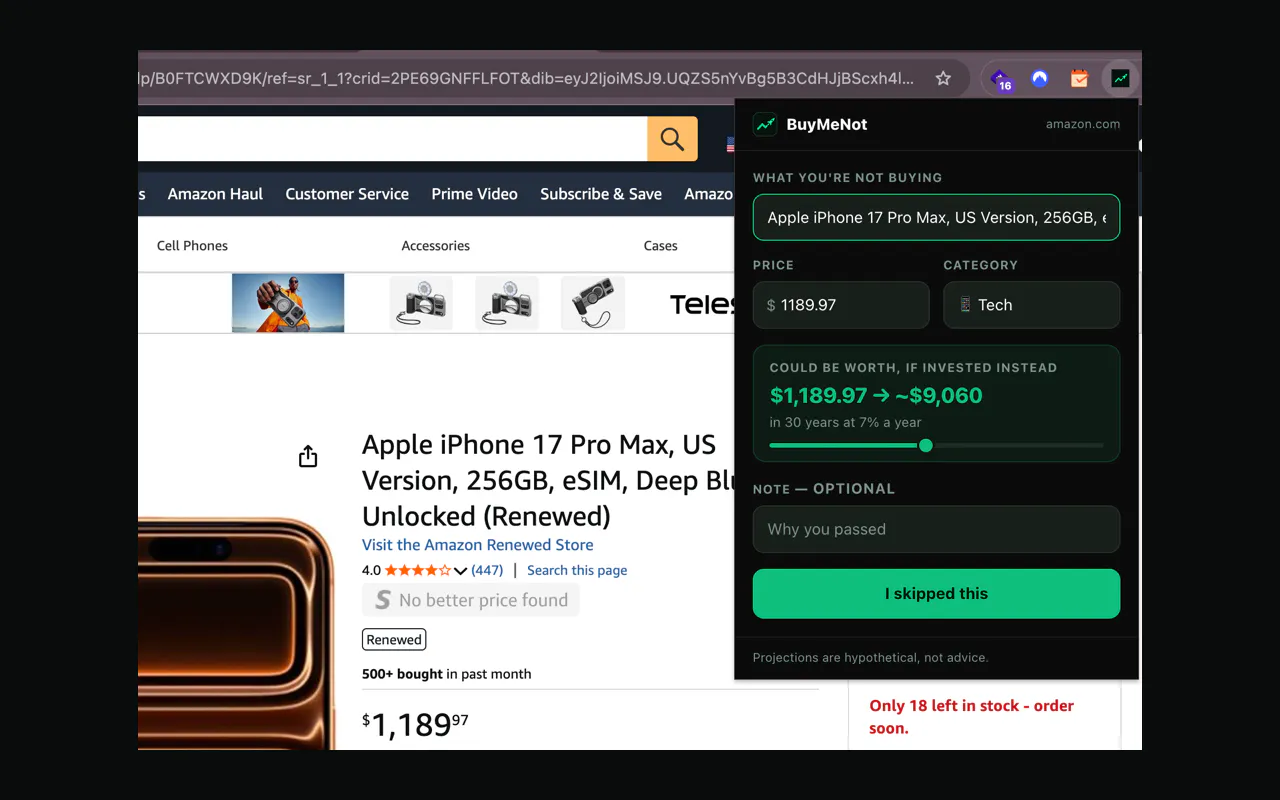The image size is (1280, 800).
Task: Open Amazon Haul in the navigation bar
Action: [x=215, y=194]
